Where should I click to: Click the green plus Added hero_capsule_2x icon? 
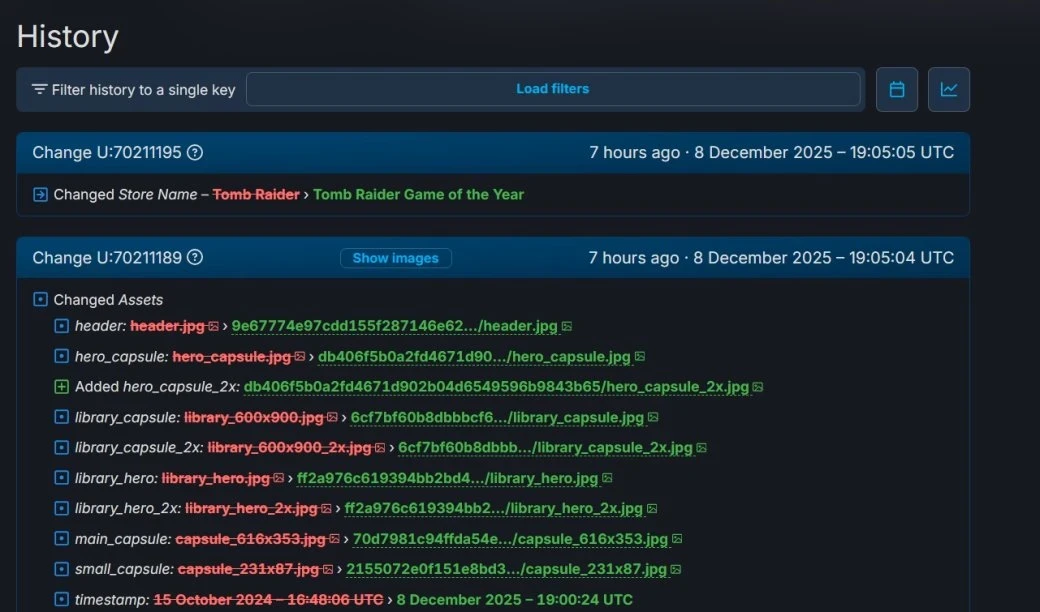(61, 387)
